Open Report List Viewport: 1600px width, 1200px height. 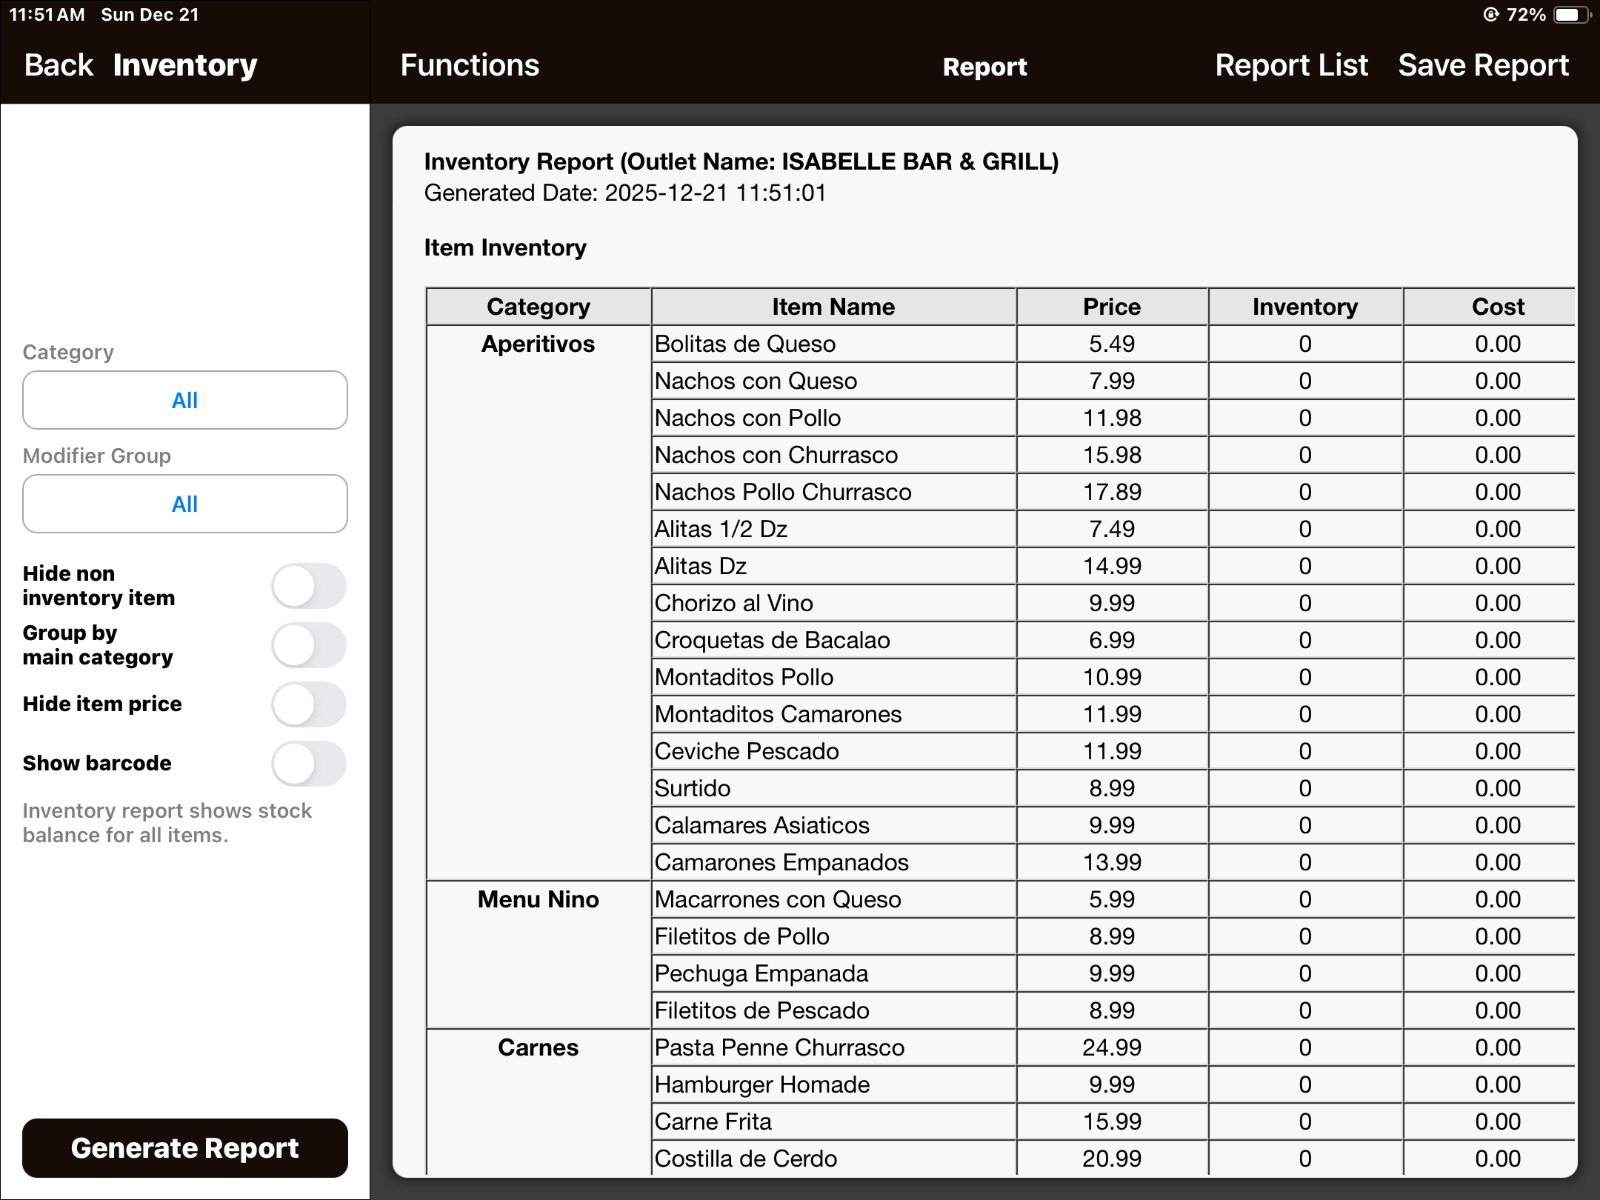(1290, 66)
